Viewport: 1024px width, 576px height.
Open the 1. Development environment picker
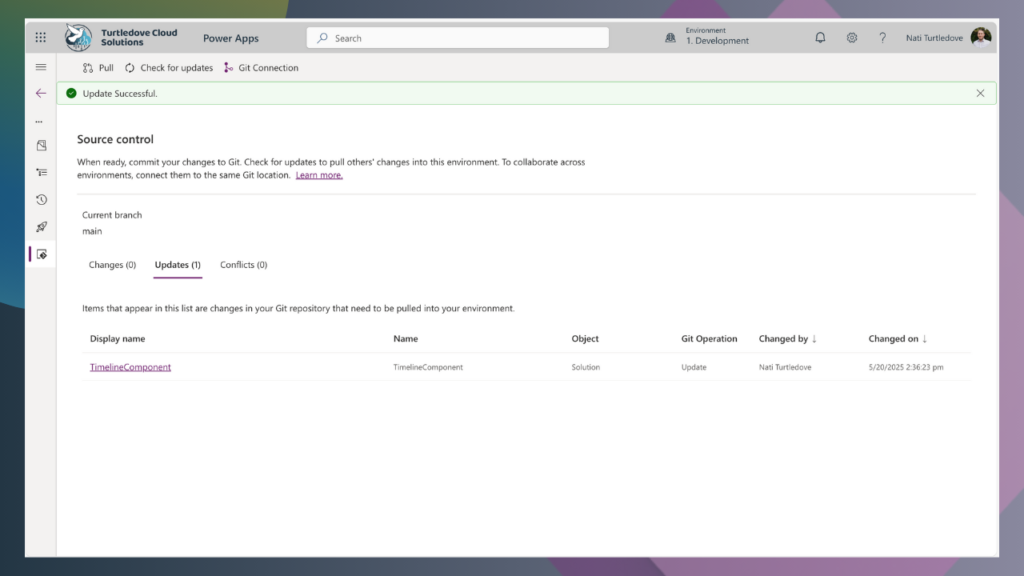pos(718,37)
